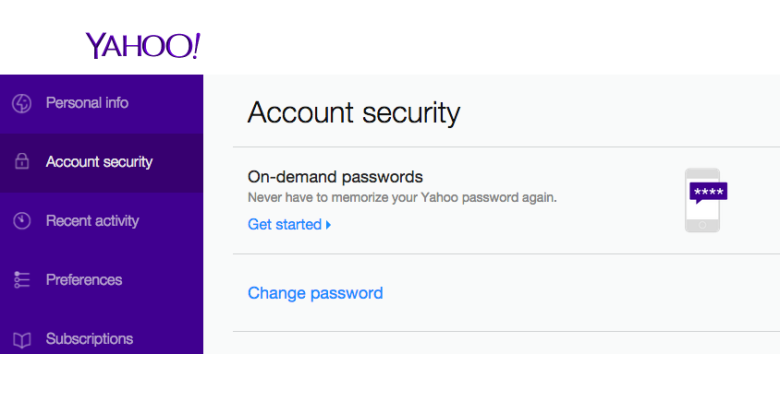Click the purple asterisks speech bubble
Screen dimensions: 780x400
(x=708, y=191)
